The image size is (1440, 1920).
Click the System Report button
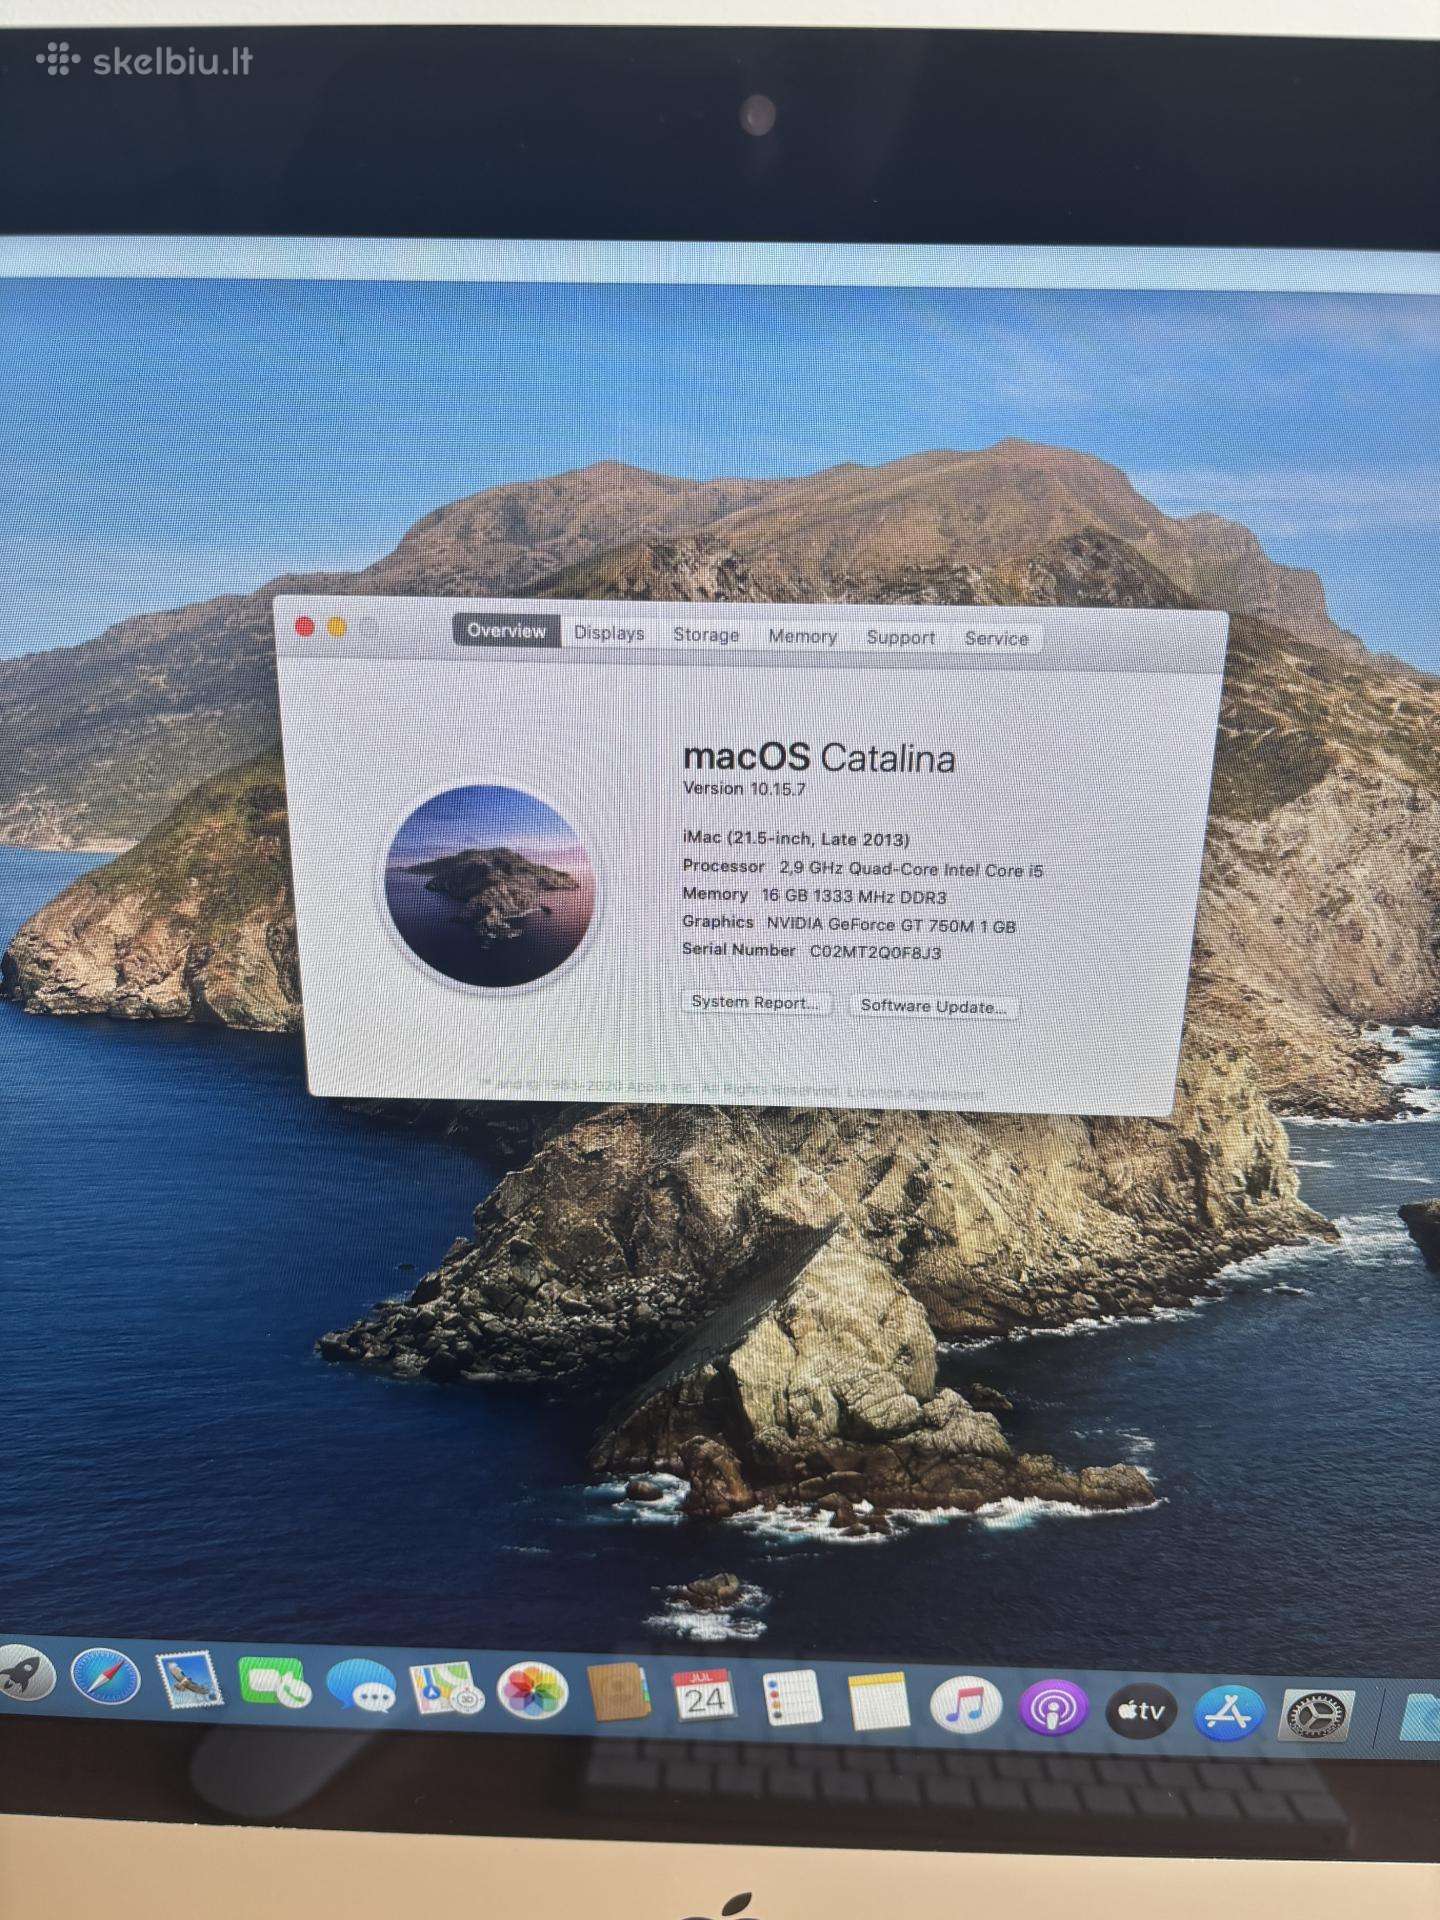(x=756, y=1002)
